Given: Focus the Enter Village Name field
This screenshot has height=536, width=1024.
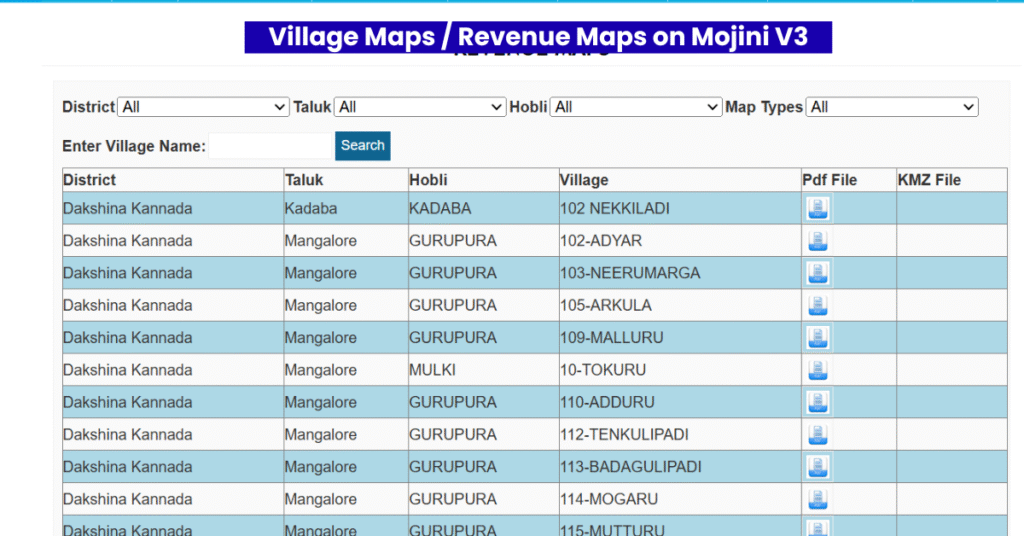Looking at the screenshot, I should pyautogui.click(x=272, y=146).
